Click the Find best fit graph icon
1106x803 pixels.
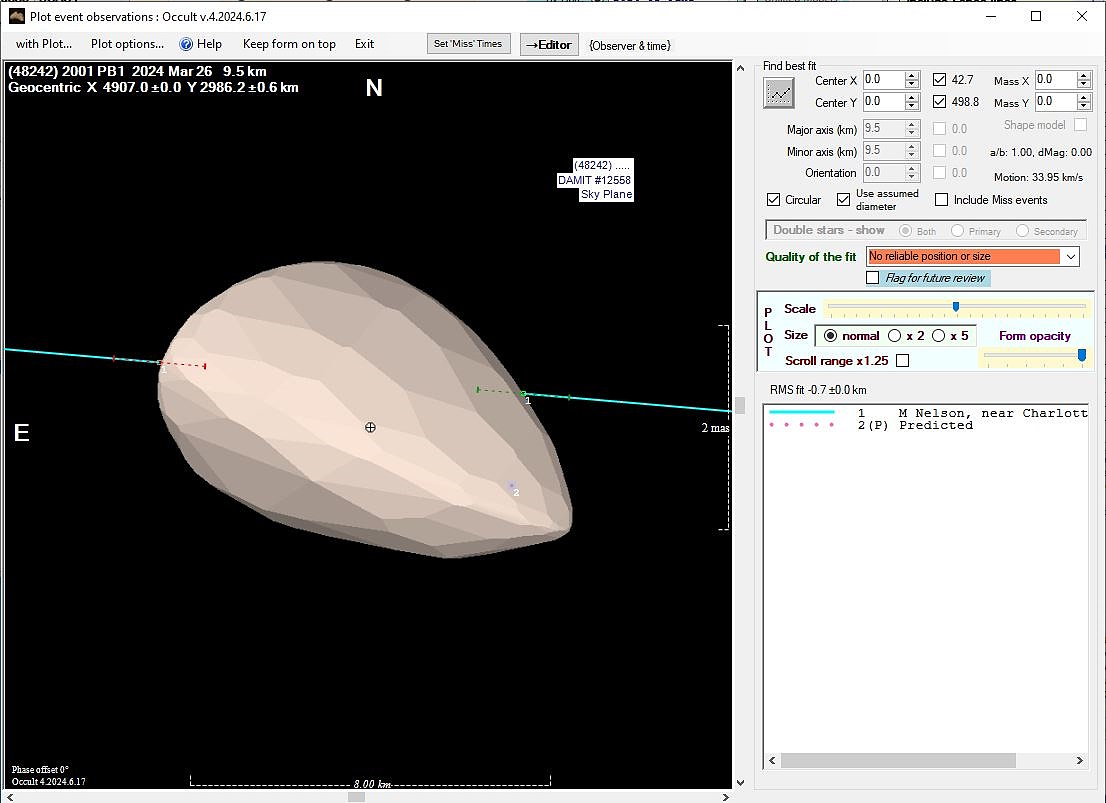[x=779, y=92]
